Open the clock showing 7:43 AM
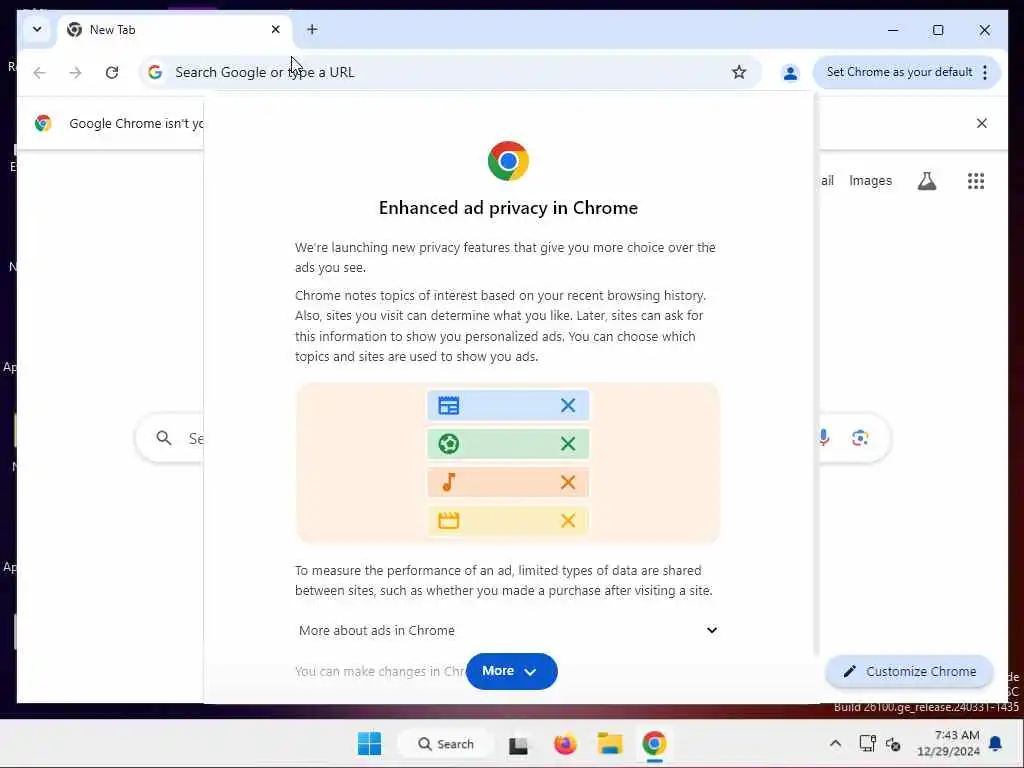The image size is (1024, 768). [948, 744]
